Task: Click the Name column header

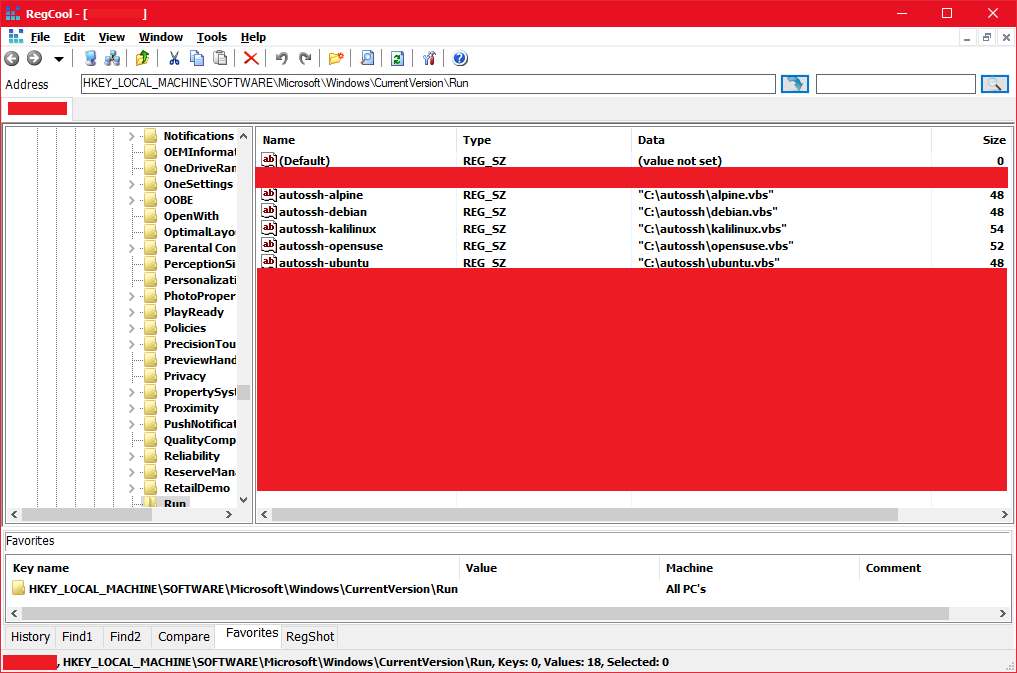Action: coord(356,140)
